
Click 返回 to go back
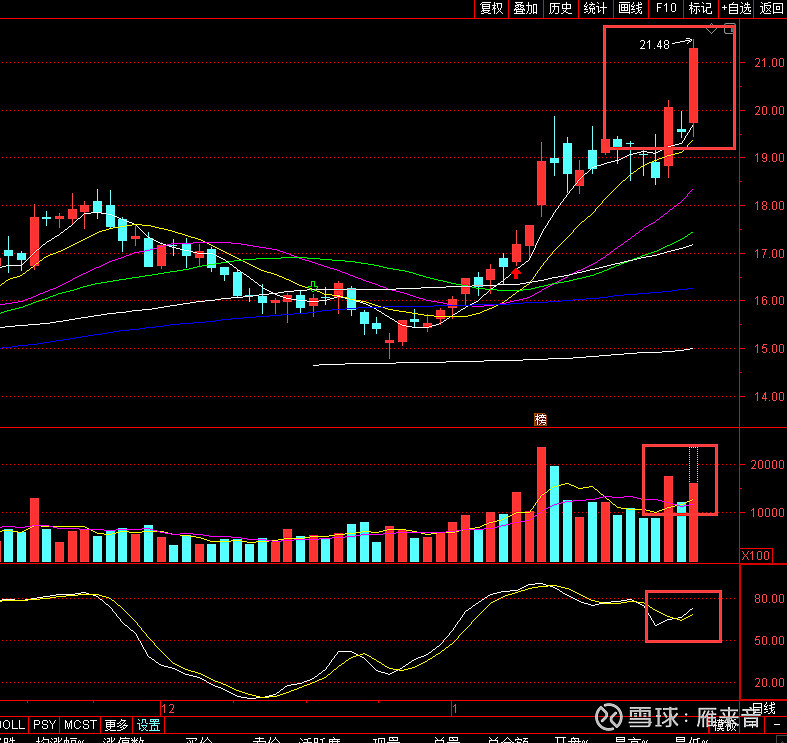pyautogui.click(x=771, y=9)
